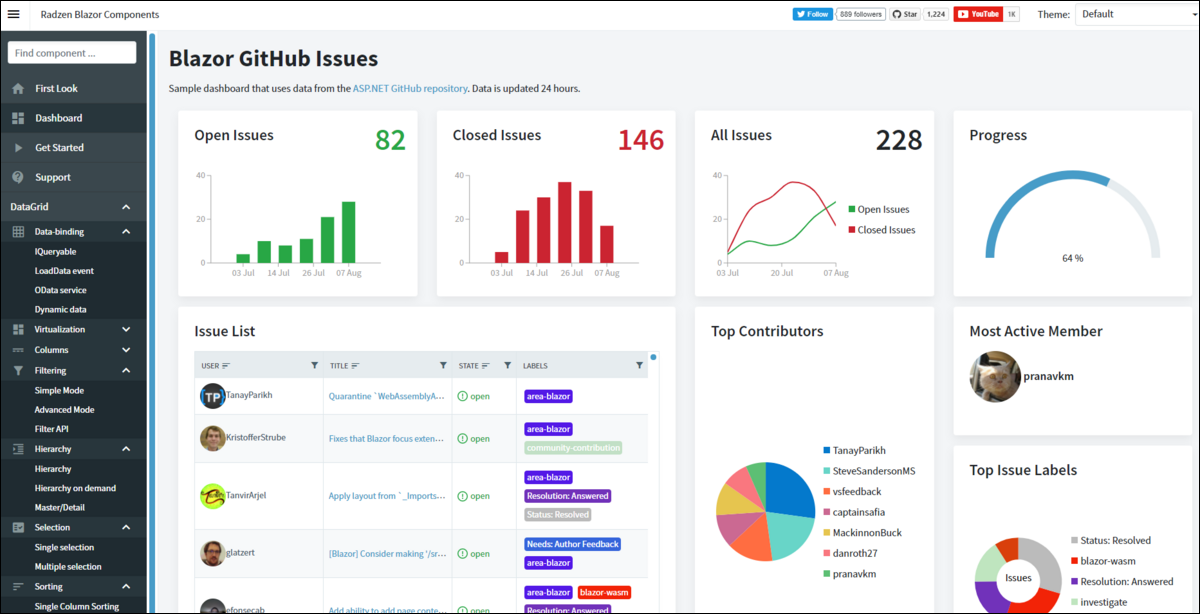
Task: Select Advanced Mode filtering item
Action: tap(64, 410)
